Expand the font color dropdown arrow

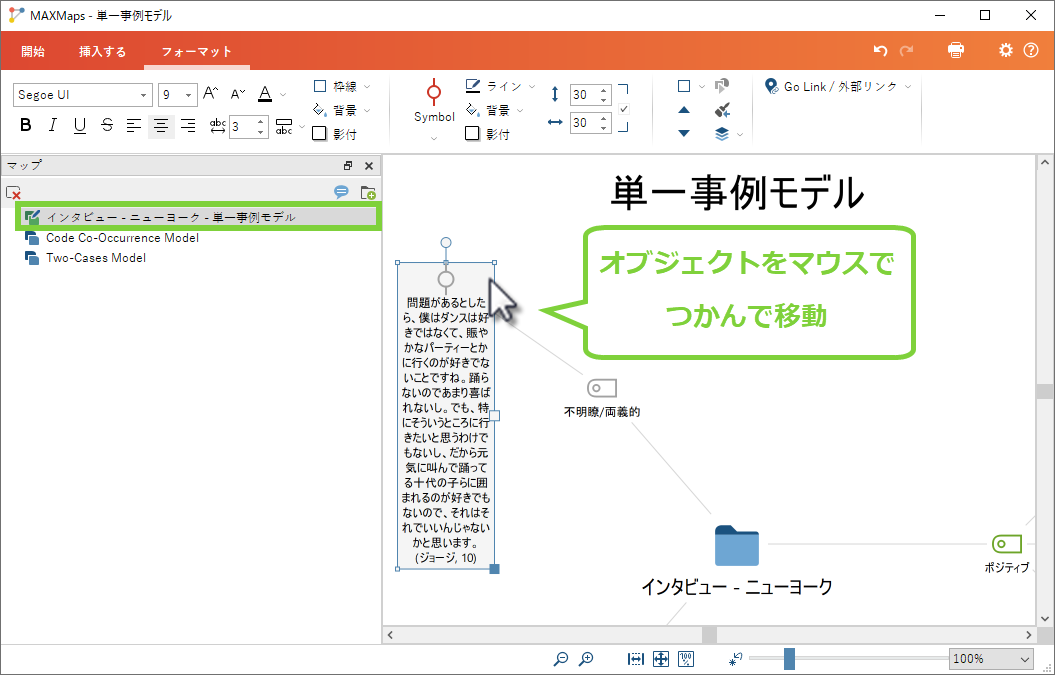283,95
